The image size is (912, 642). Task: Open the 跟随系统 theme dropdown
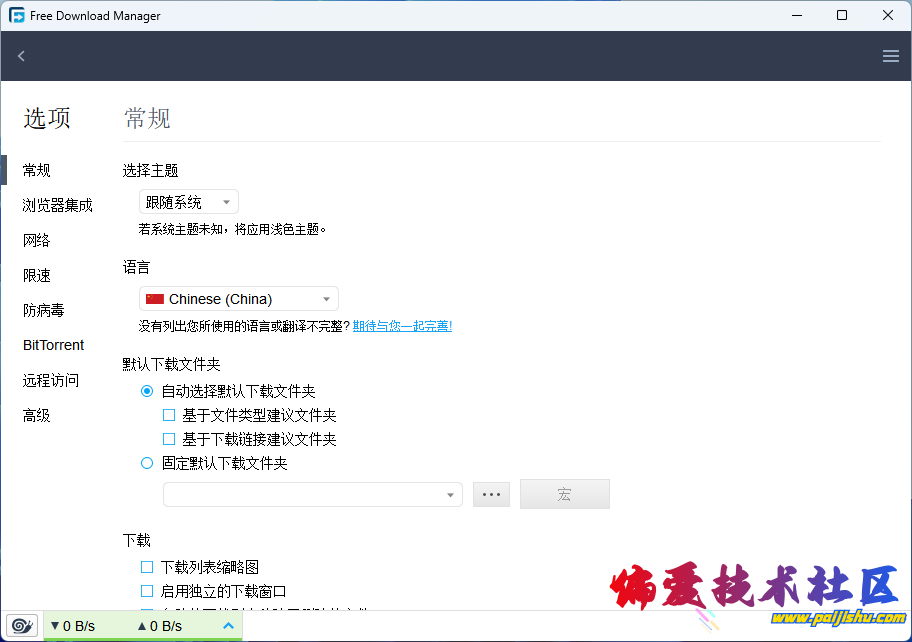pos(188,202)
